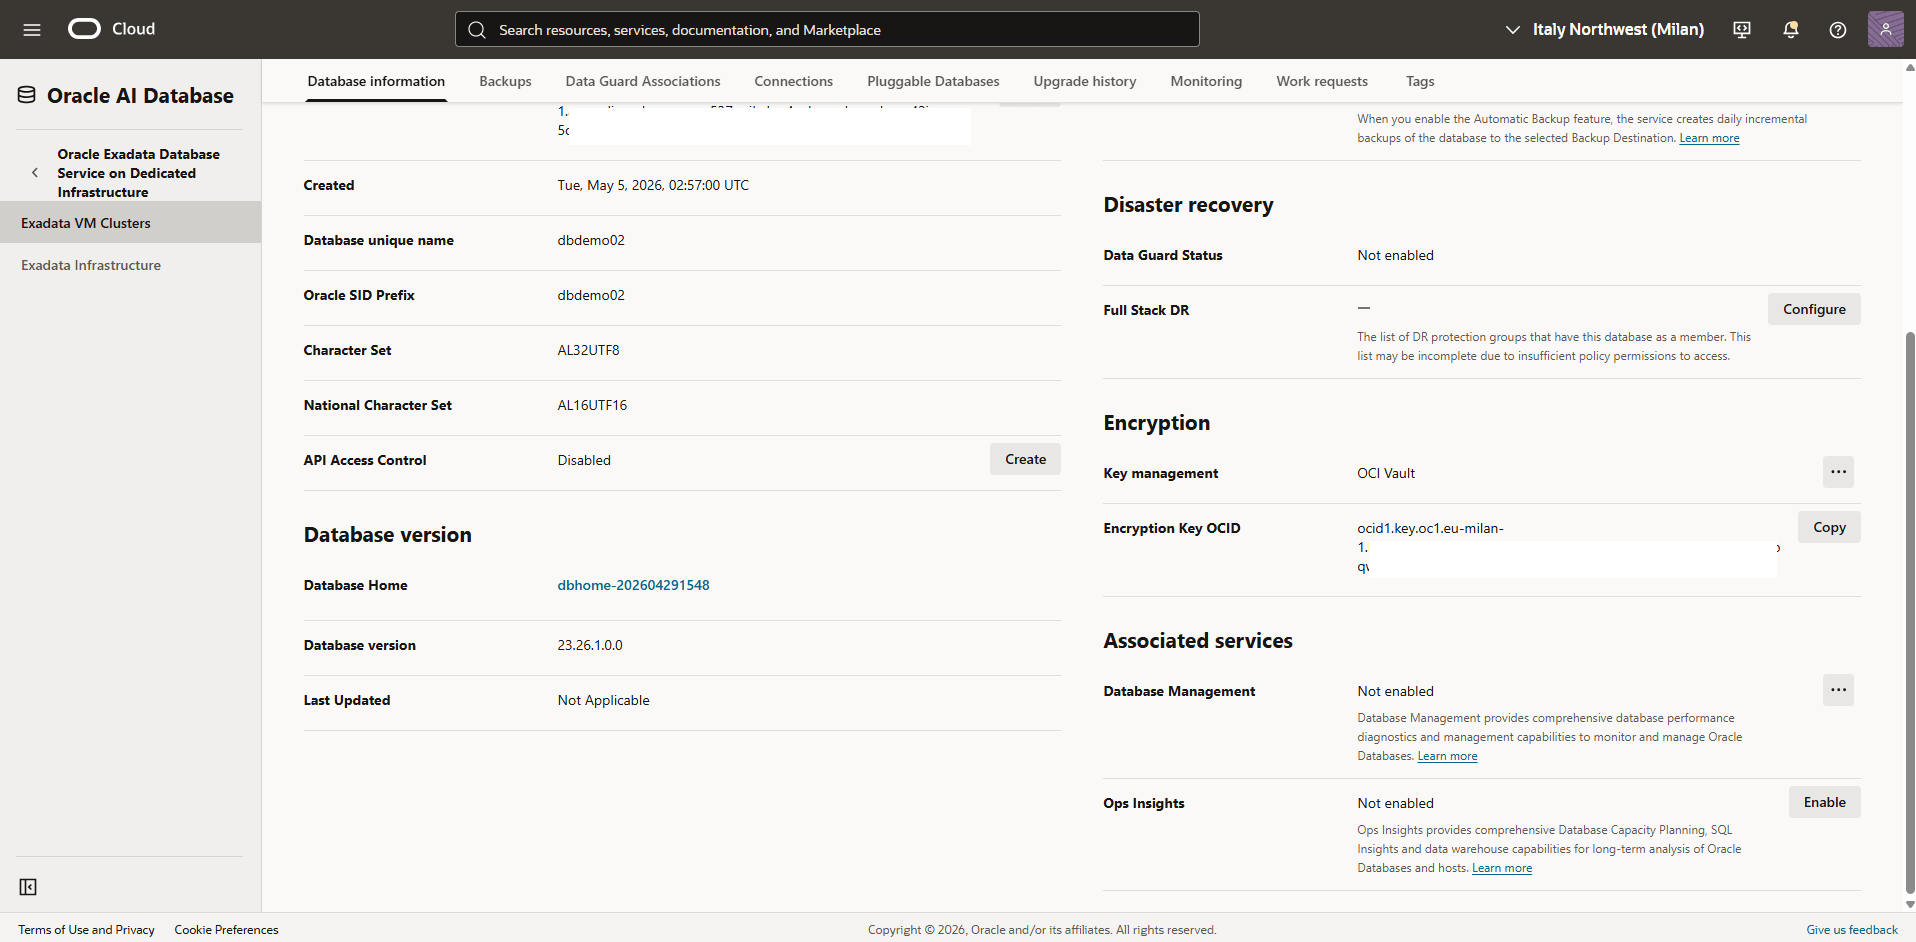Open the Connections tab
The height and width of the screenshot is (942, 1916).
793,82
